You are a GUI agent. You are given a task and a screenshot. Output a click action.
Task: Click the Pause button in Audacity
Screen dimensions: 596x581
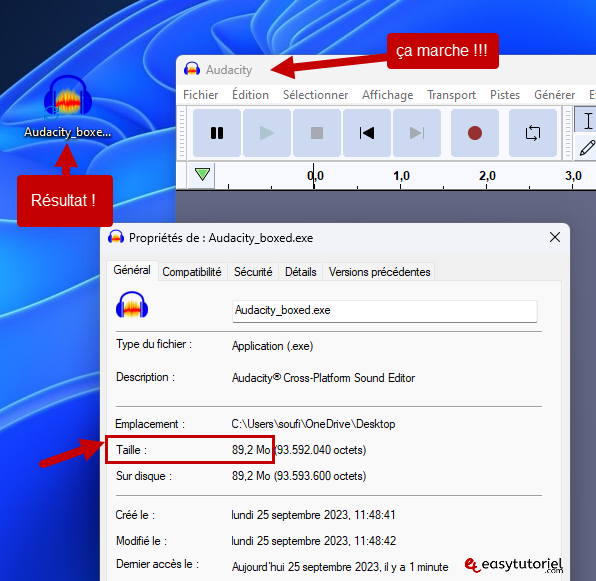217,133
